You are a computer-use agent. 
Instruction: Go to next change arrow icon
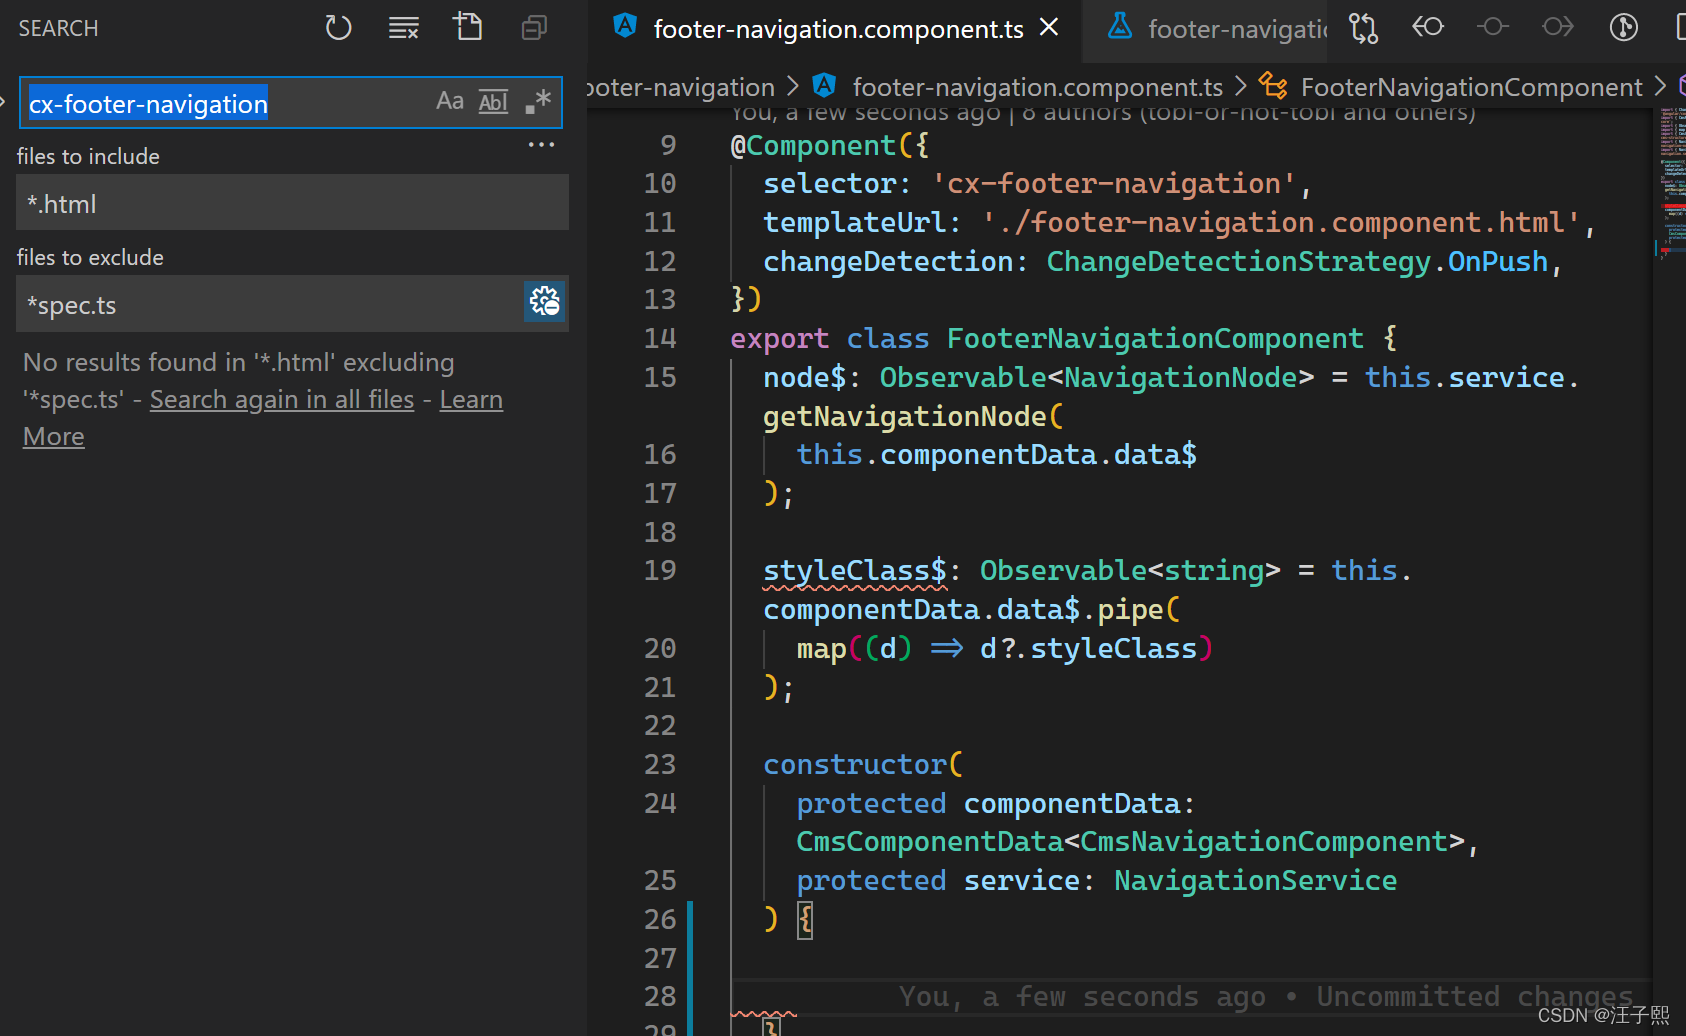point(1558,27)
